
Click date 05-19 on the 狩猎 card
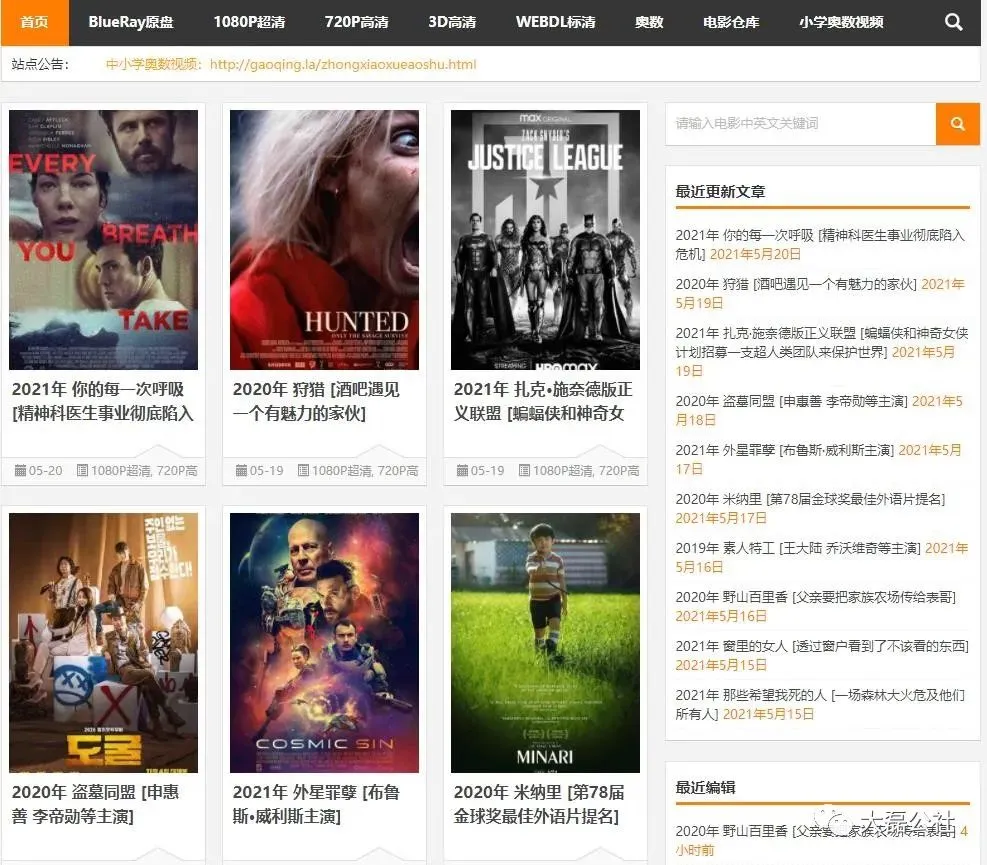pyautogui.click(x=266, y=470)
